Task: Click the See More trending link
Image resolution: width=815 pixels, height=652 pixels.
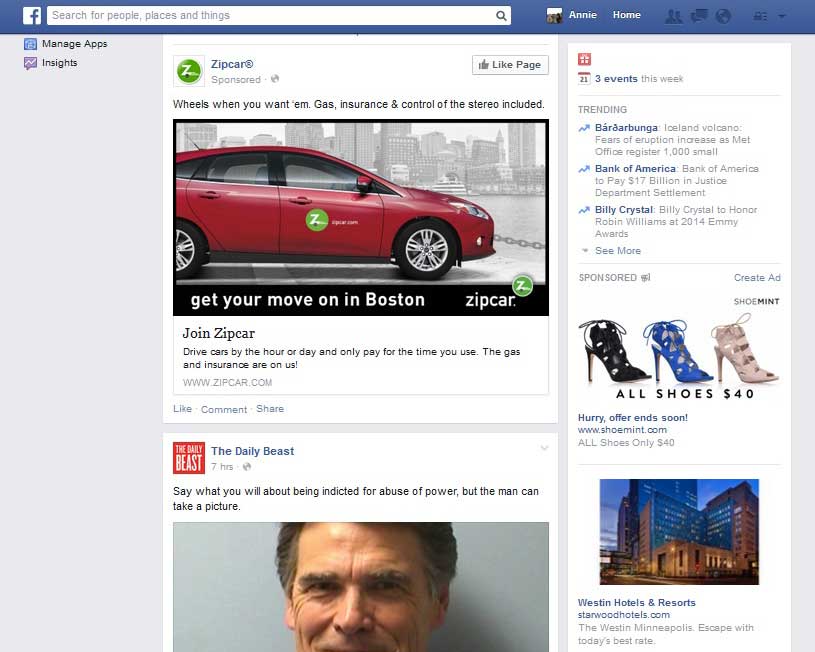Action: click(x=617, y=251)
